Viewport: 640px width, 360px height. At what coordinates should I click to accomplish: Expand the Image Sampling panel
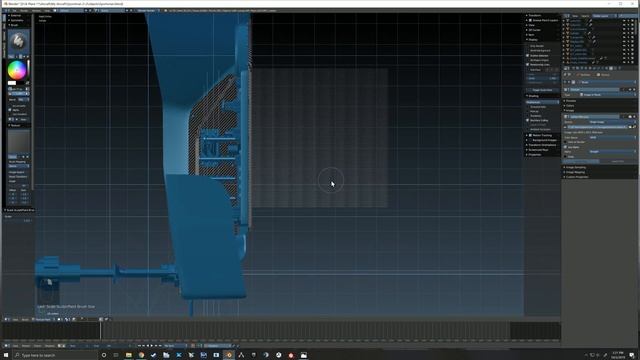click(x=576, y=167)
